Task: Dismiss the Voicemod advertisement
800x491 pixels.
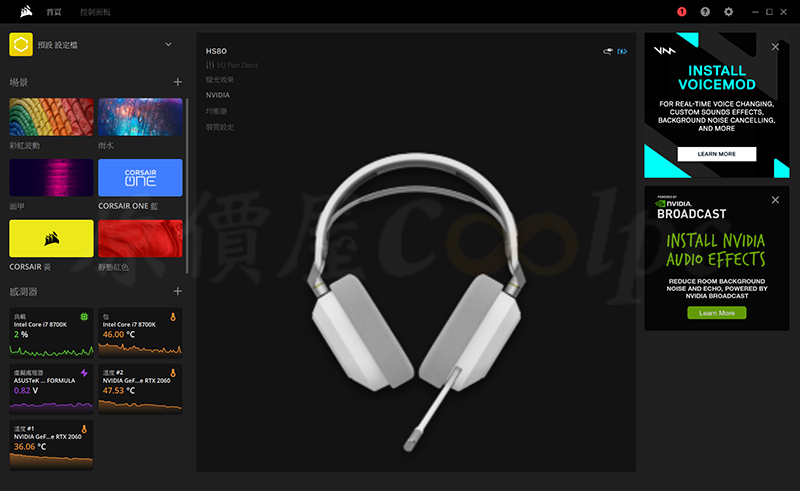Action: [x=775, y=47]
